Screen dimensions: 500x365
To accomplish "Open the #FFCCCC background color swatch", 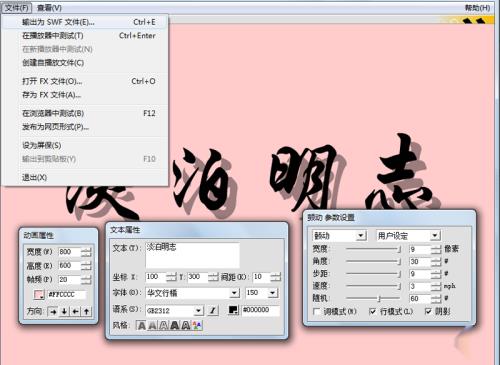I will click(39, 295).
